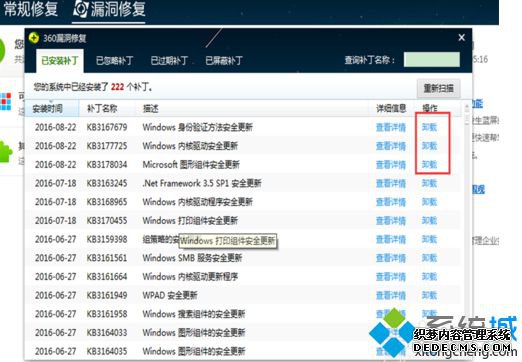Click 'Microsoft 图形组件安全更新' description
Screen dimensions: 522x362
point(191,165)
